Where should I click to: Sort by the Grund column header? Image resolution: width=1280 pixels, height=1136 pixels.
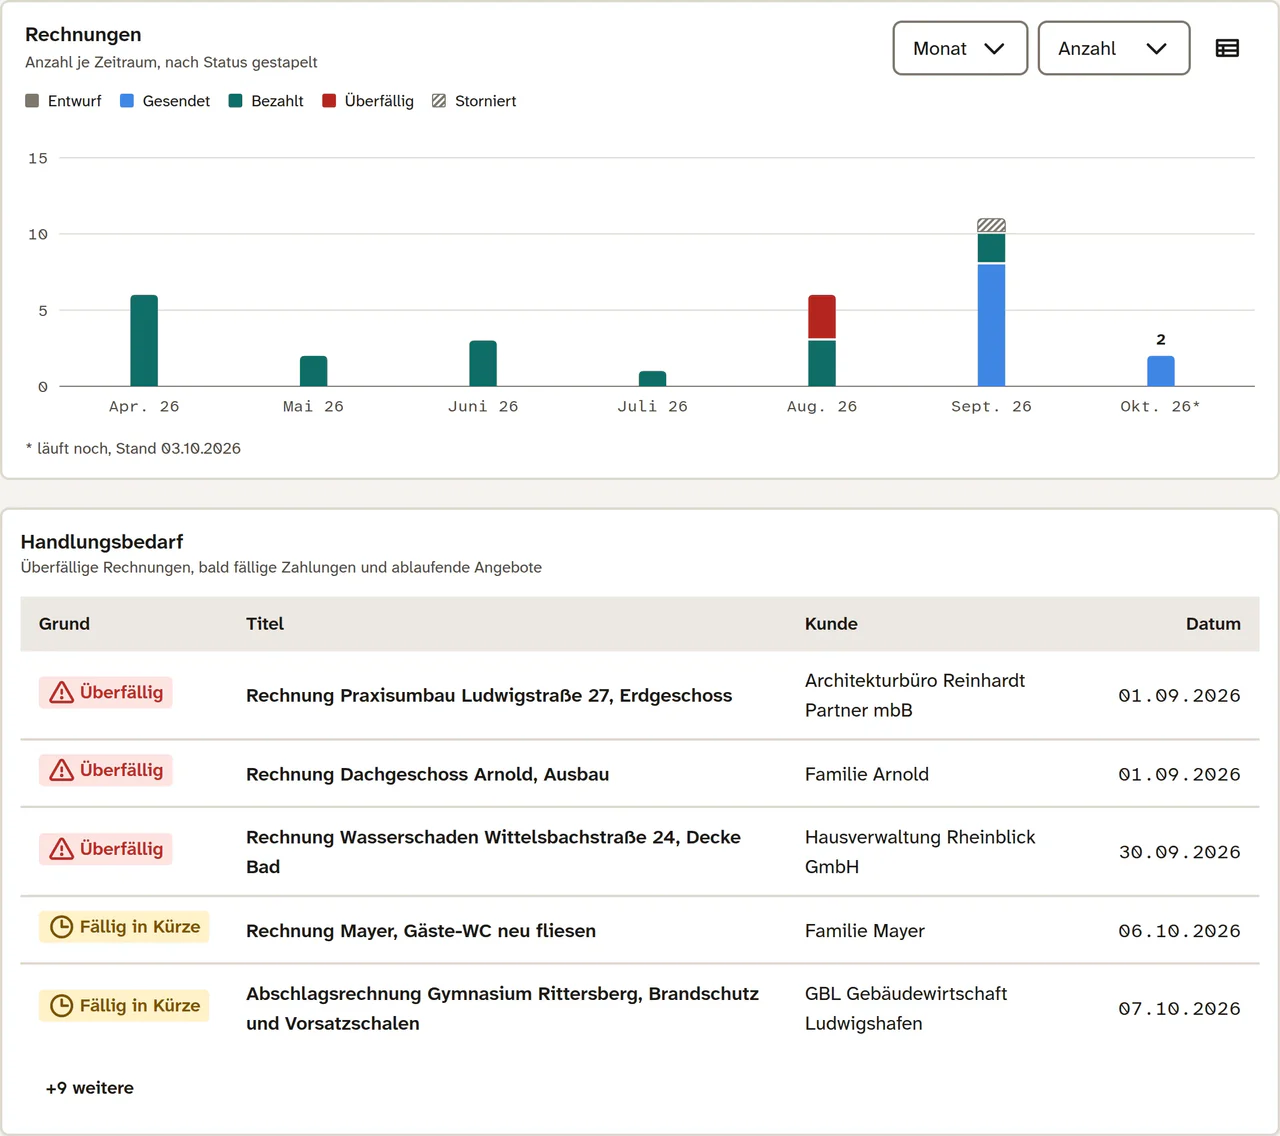64,624
